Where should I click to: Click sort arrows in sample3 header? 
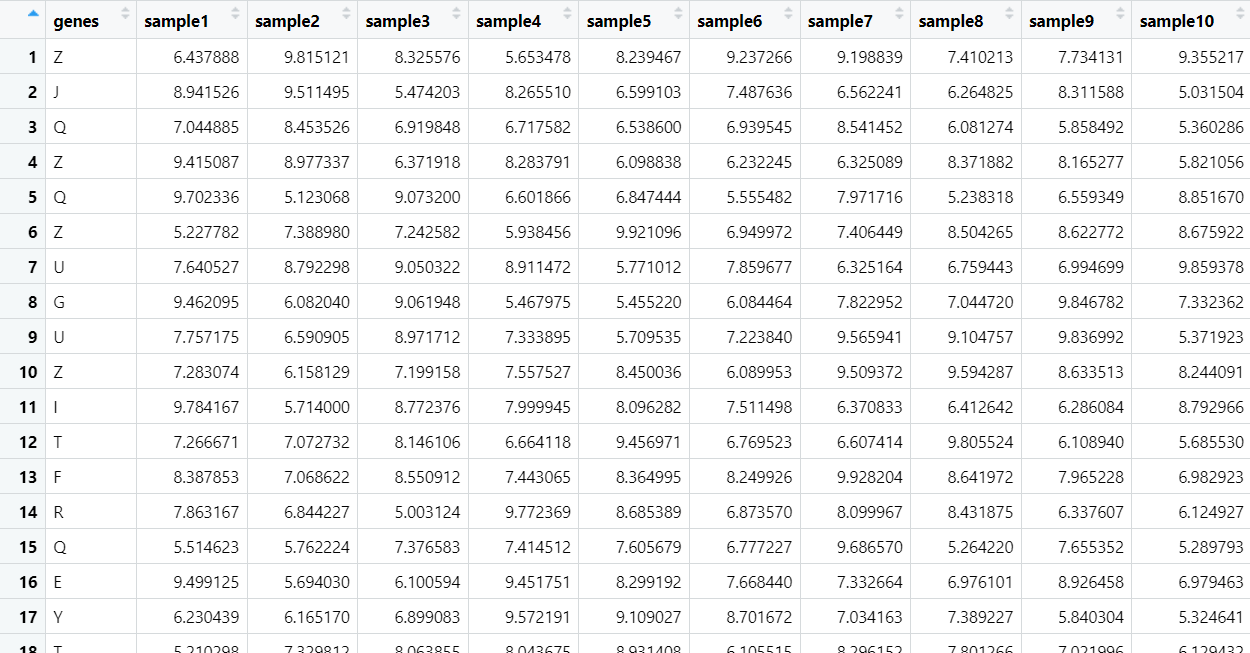pyautogui.click(x=456, y=14)
